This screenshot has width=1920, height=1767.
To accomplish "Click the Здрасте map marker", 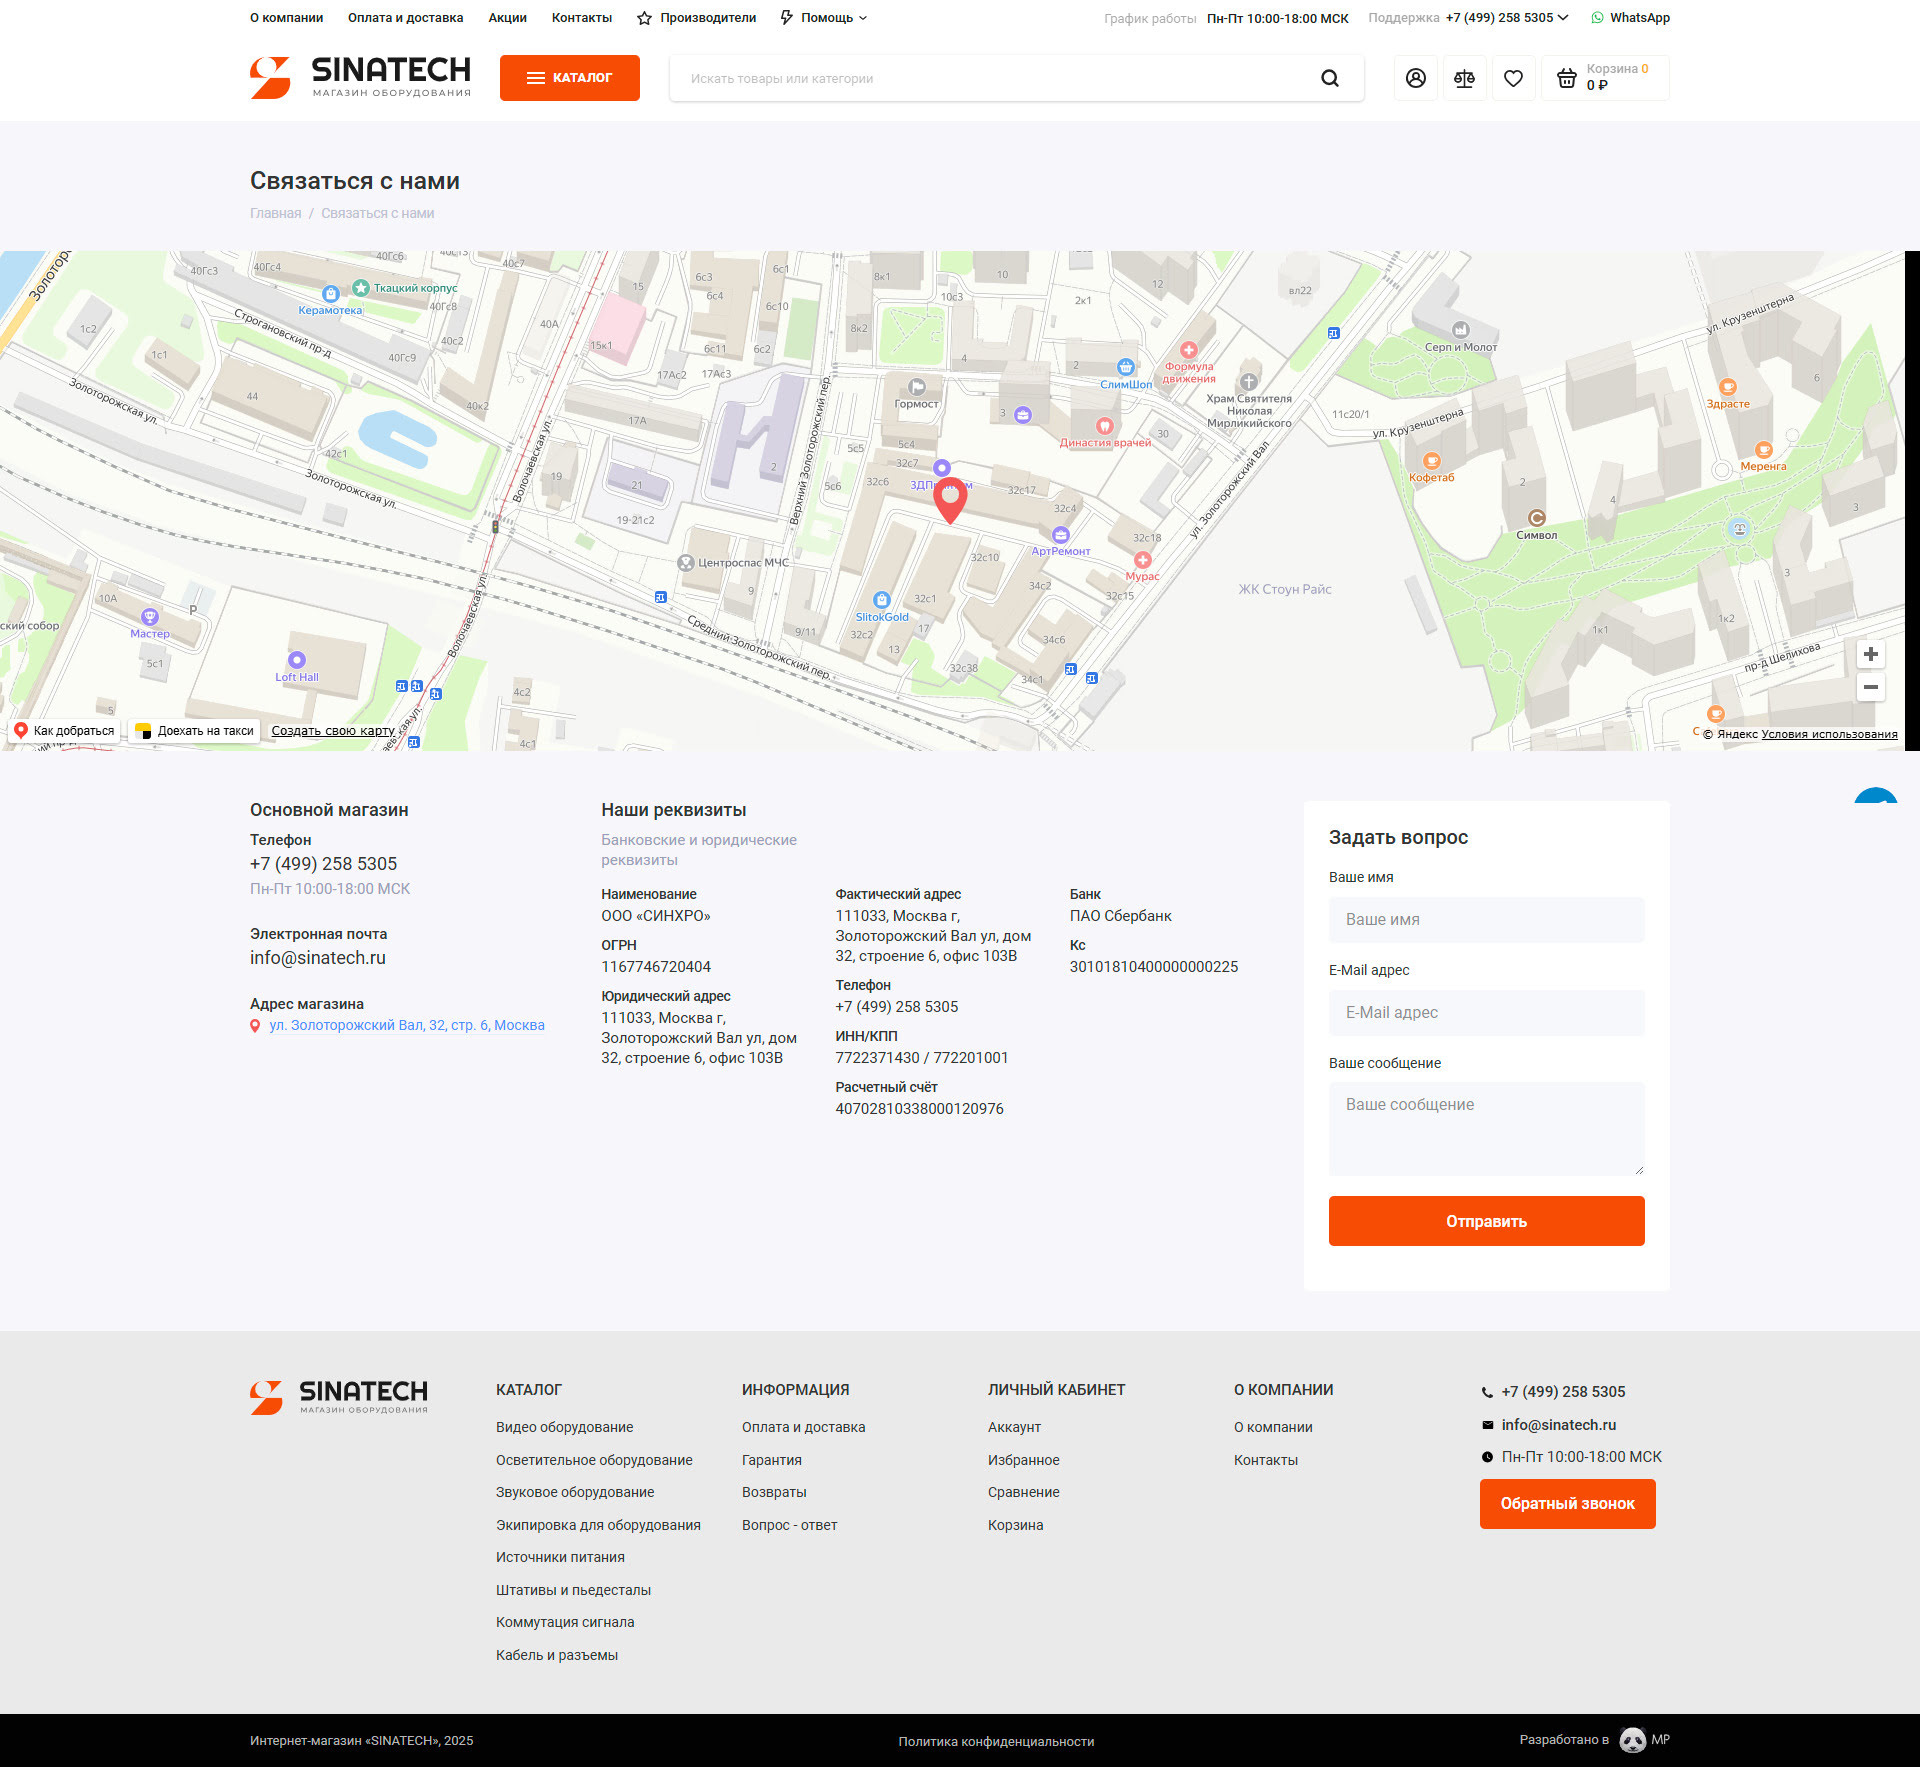I will click(1728, 388).
